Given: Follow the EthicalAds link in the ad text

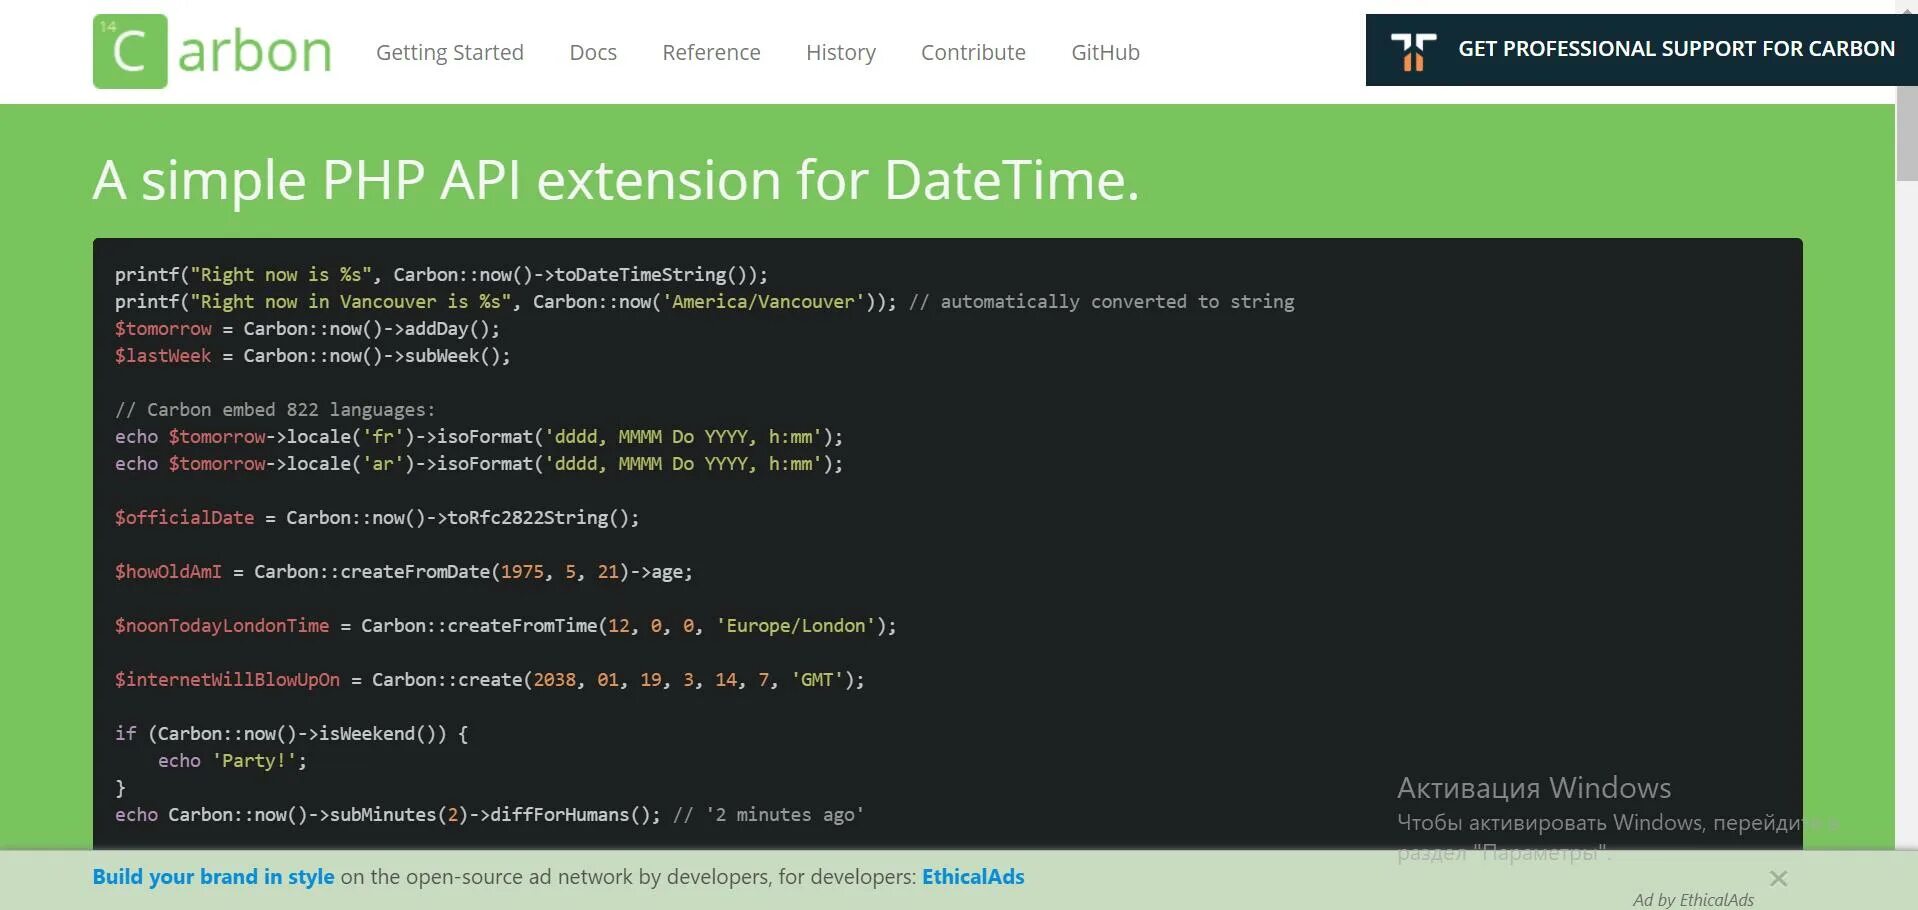Looking at the screenshot, I should (973, 877).
